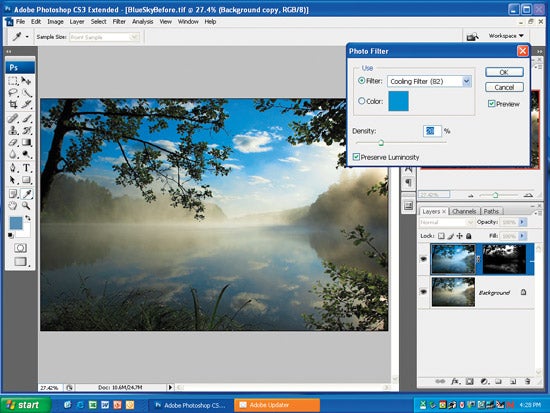The height and width of the screenshot is (413, 550).
Task: Select the Pen tool
Action: [13, 168]
